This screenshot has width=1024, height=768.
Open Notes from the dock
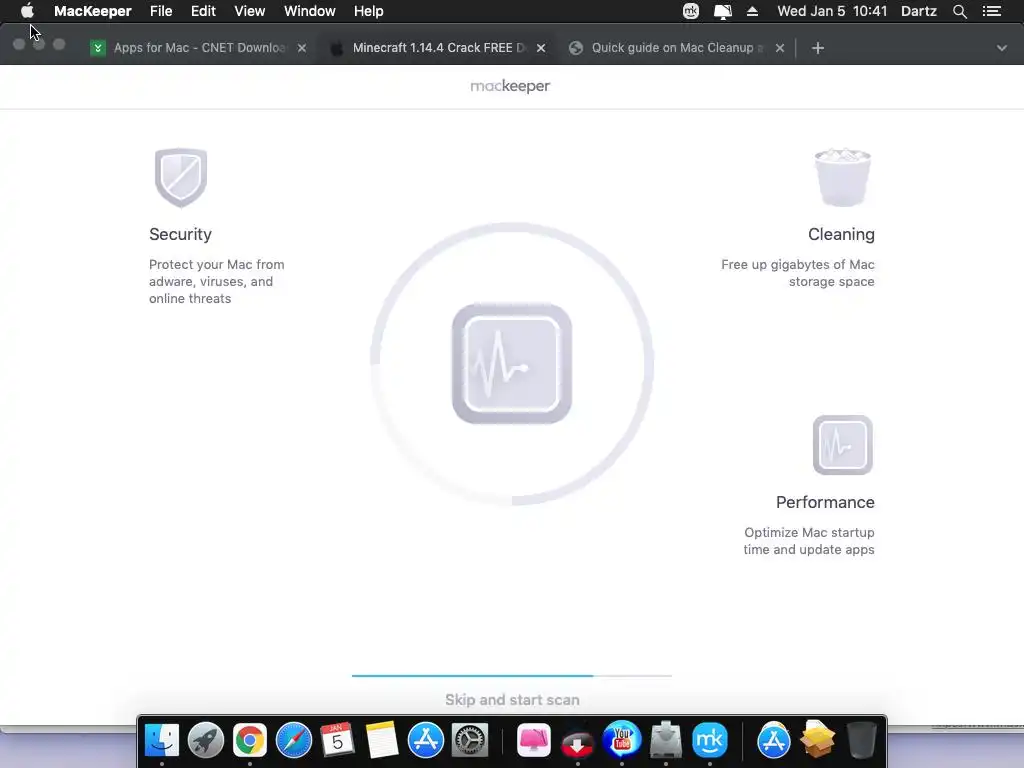pos(381,741)
